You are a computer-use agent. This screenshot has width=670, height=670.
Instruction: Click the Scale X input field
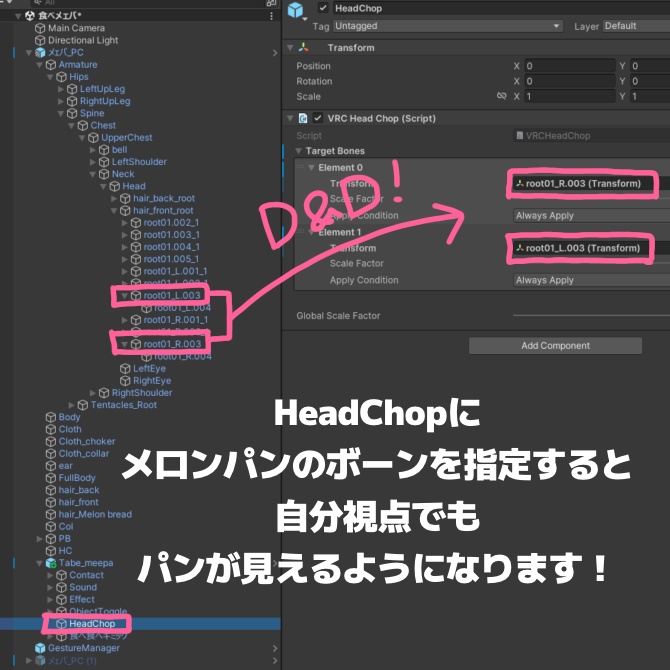coord(570,97)
